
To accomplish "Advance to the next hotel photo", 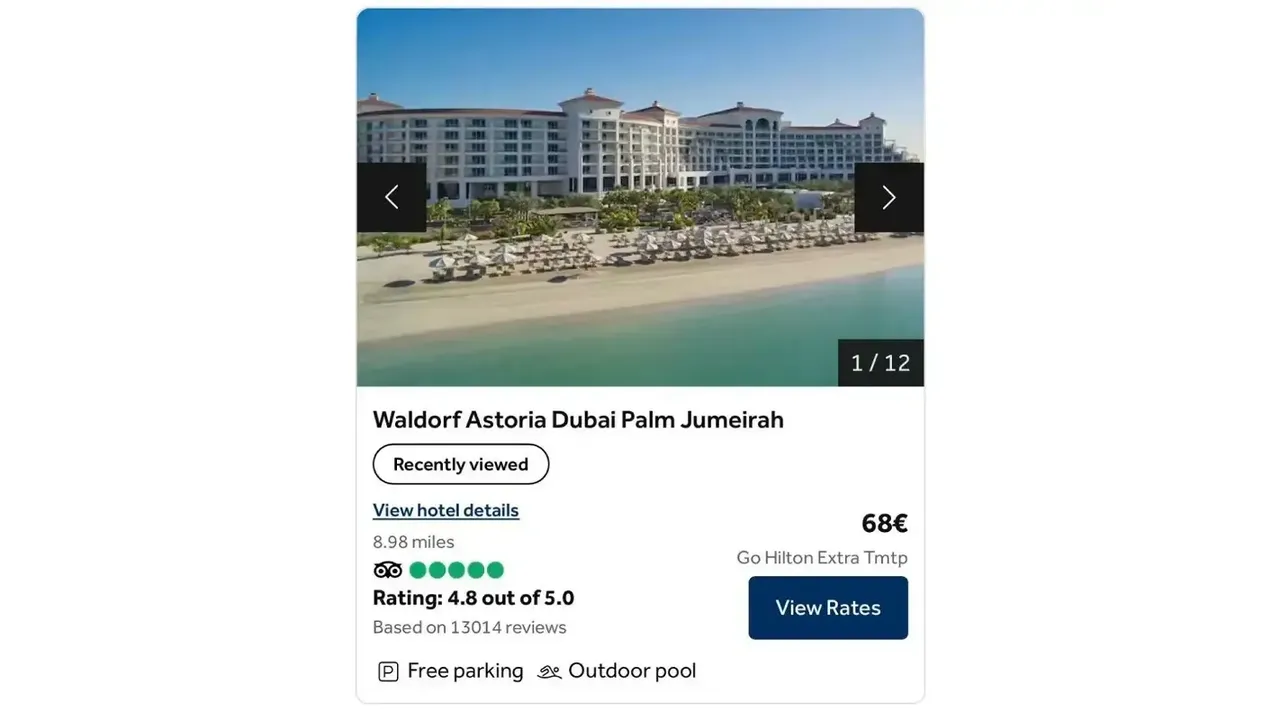I will (x=889, y=197).
